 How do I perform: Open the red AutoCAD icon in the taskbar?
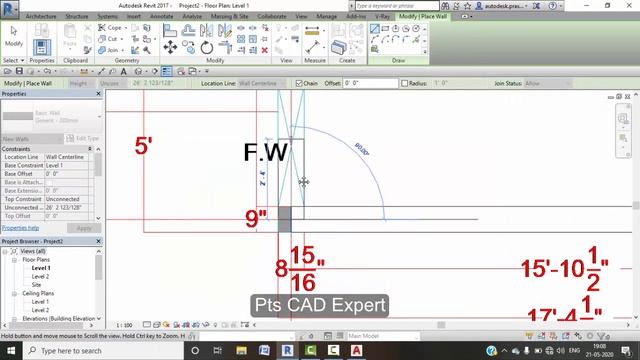click(356, 351)
